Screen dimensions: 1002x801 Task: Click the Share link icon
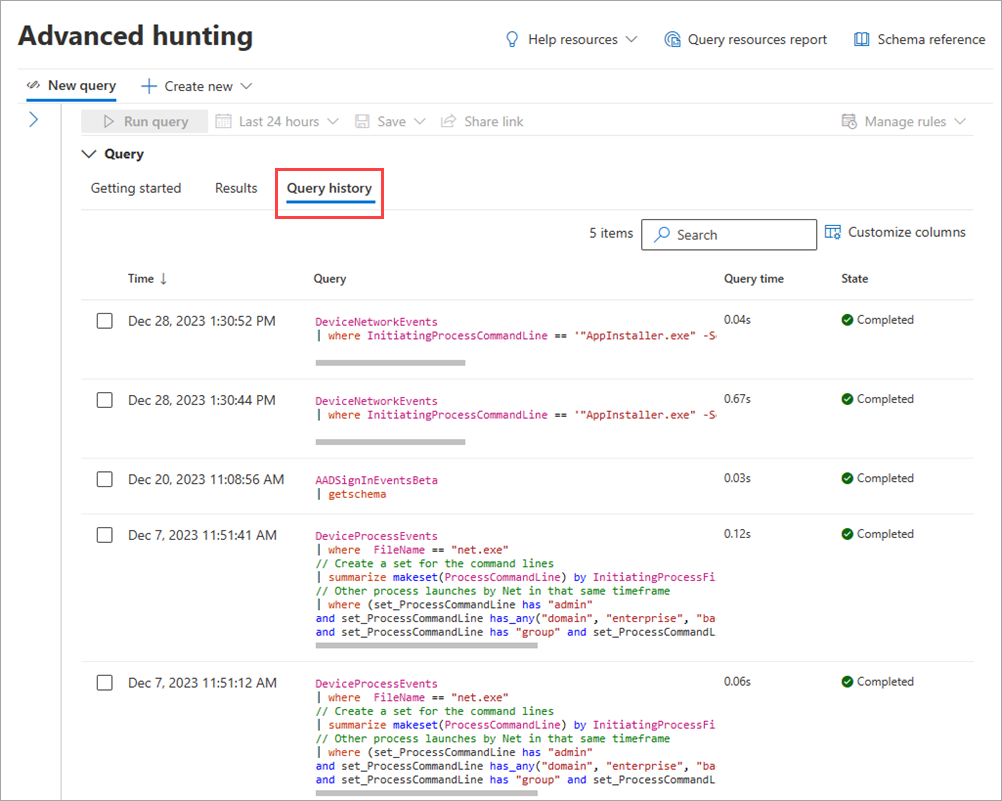449,121
